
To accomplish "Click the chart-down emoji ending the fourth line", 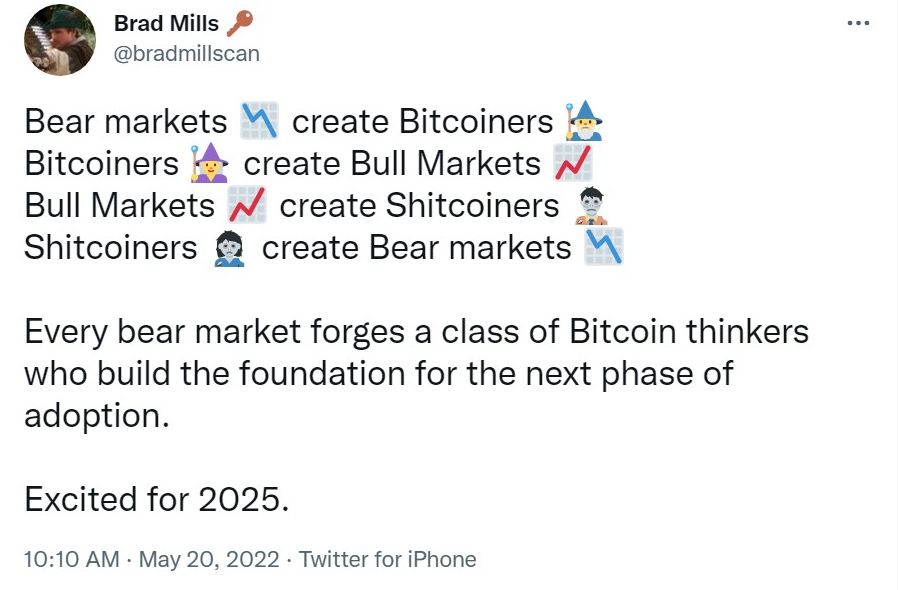I will 604,247.
